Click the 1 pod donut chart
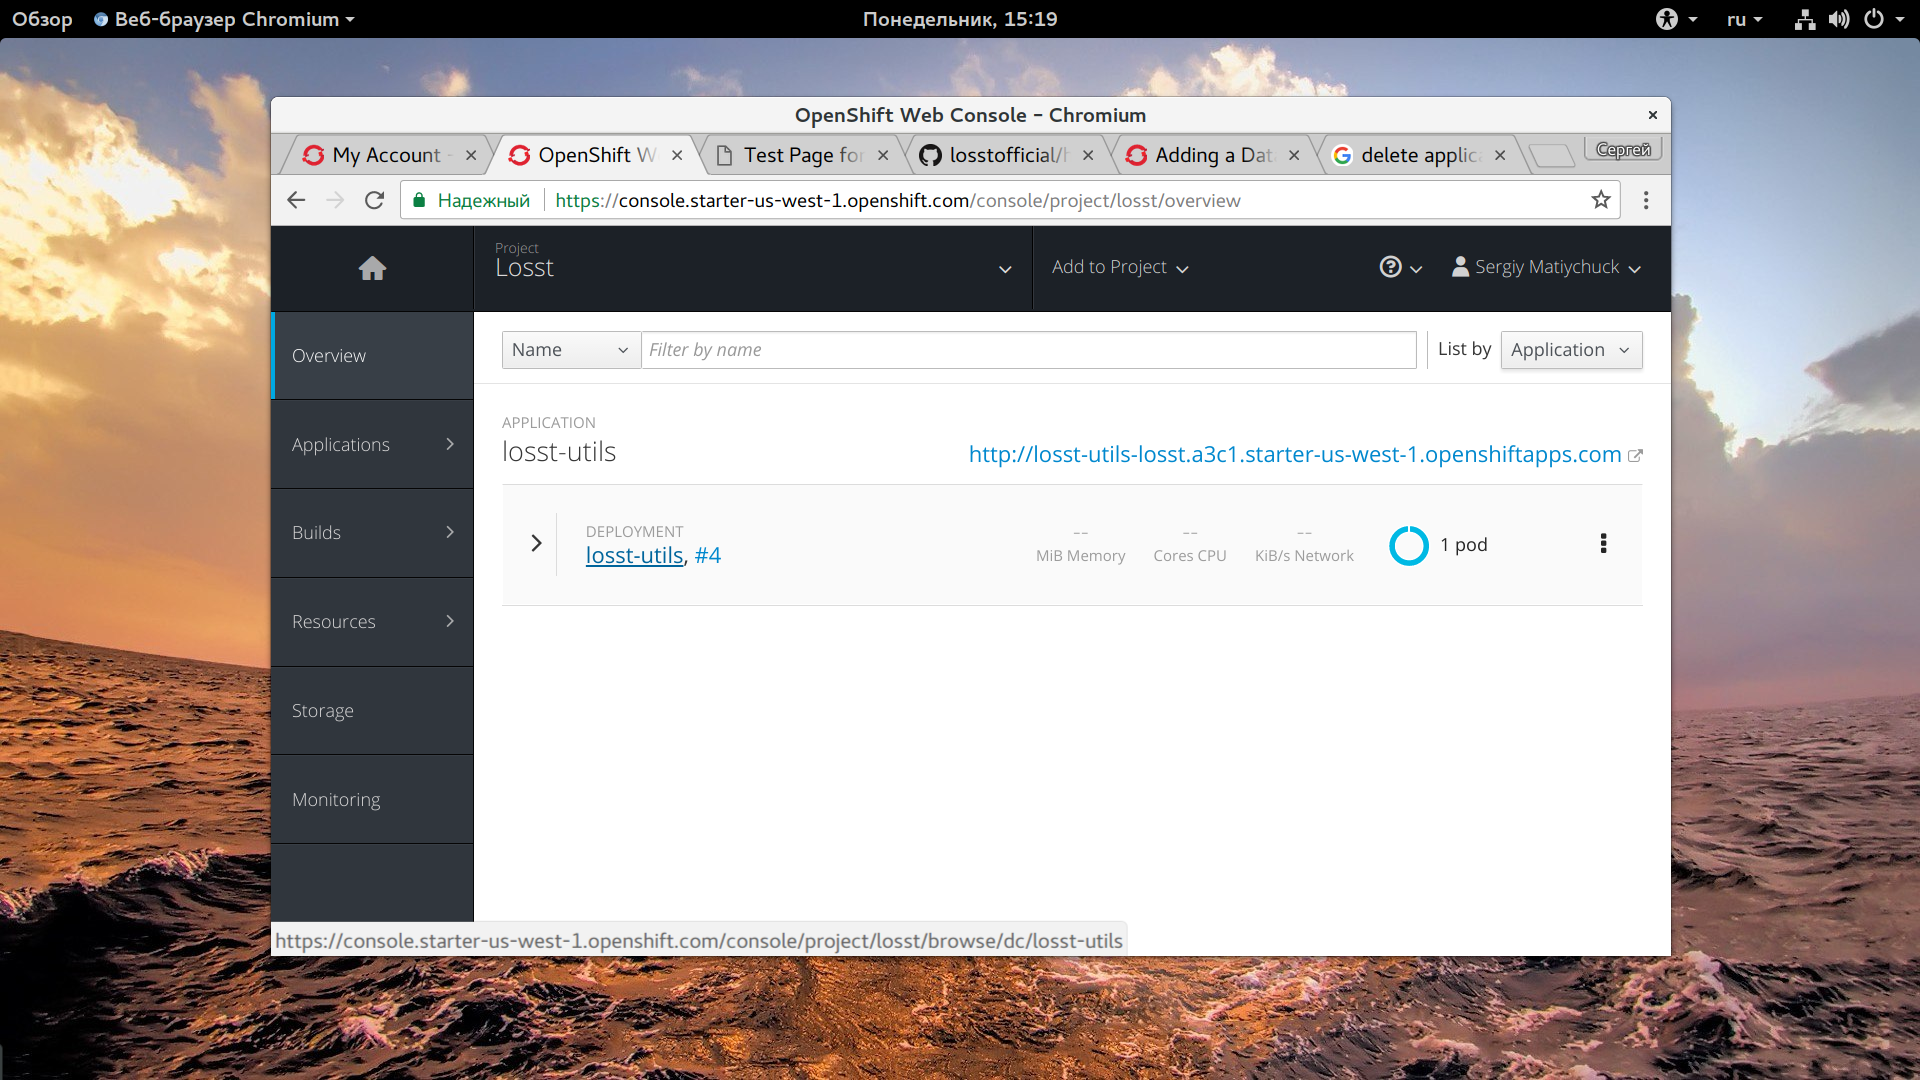1920x1080 pixels. (x=1409, y=545)
